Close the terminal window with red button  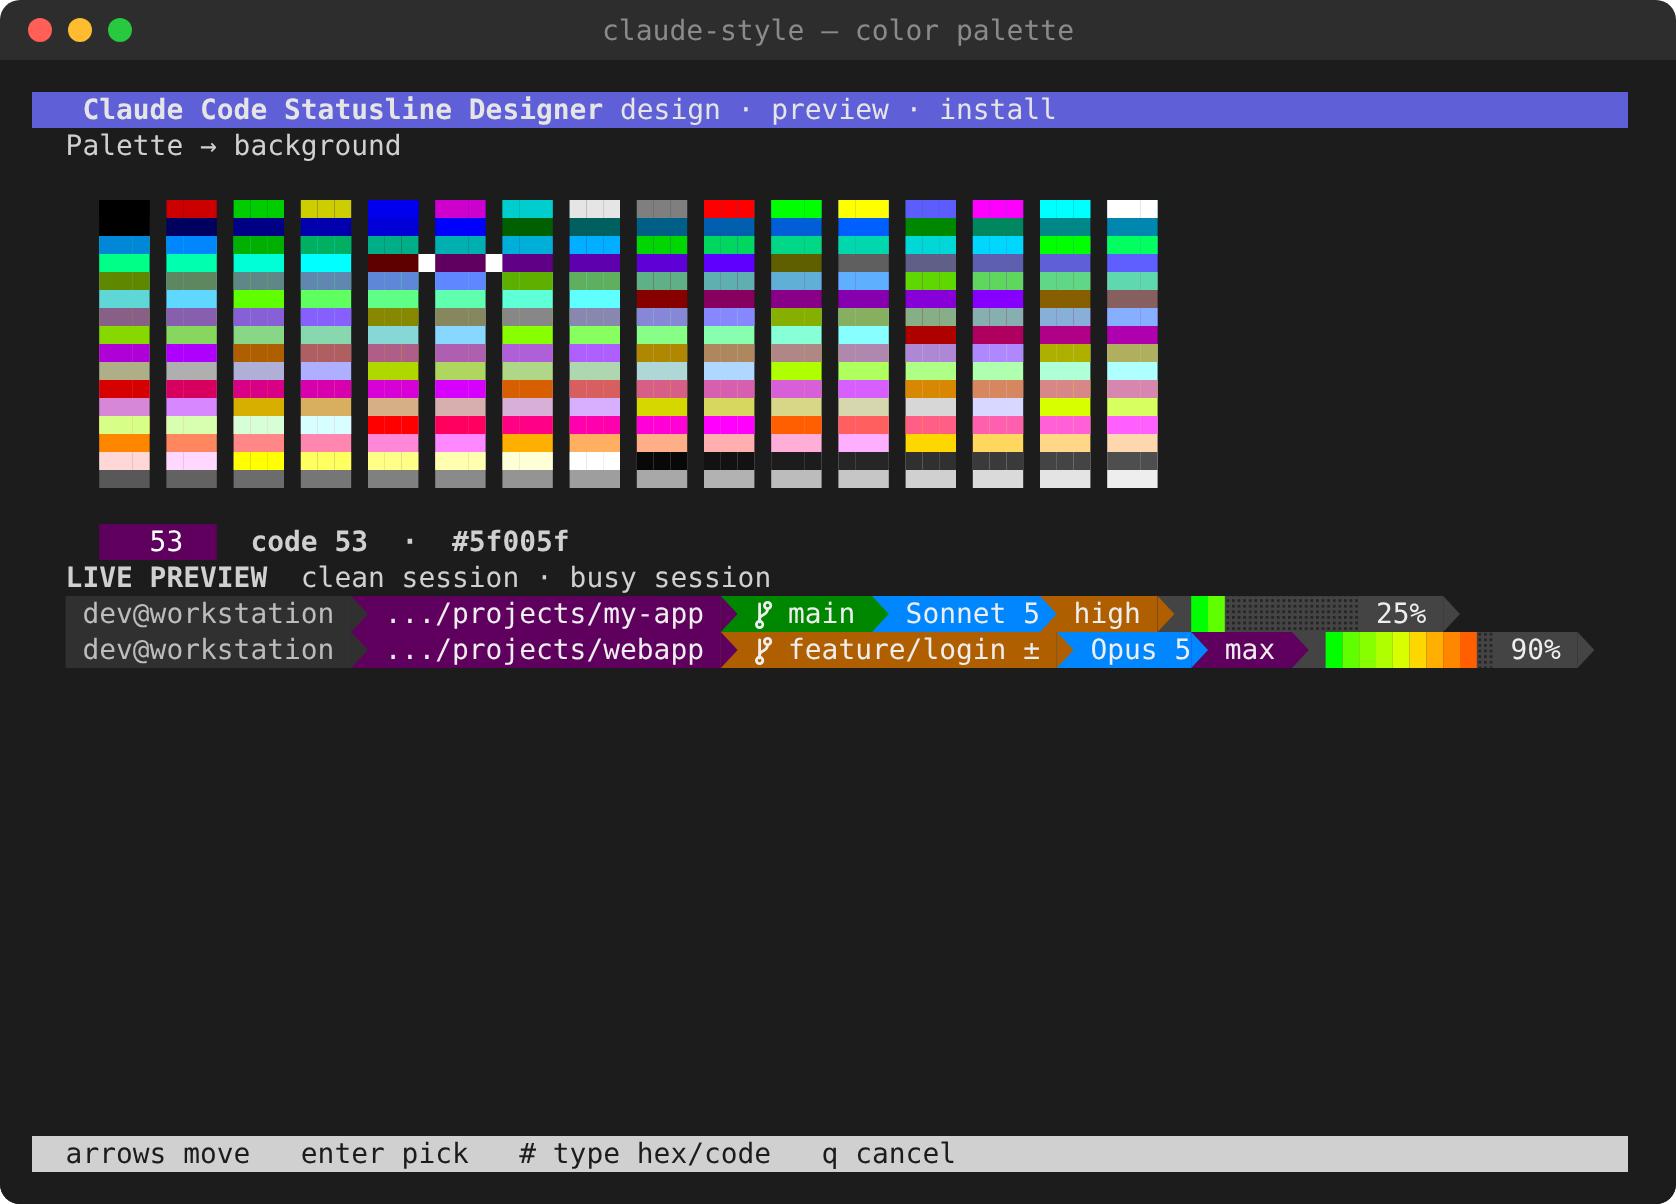(x=40, y=30)
